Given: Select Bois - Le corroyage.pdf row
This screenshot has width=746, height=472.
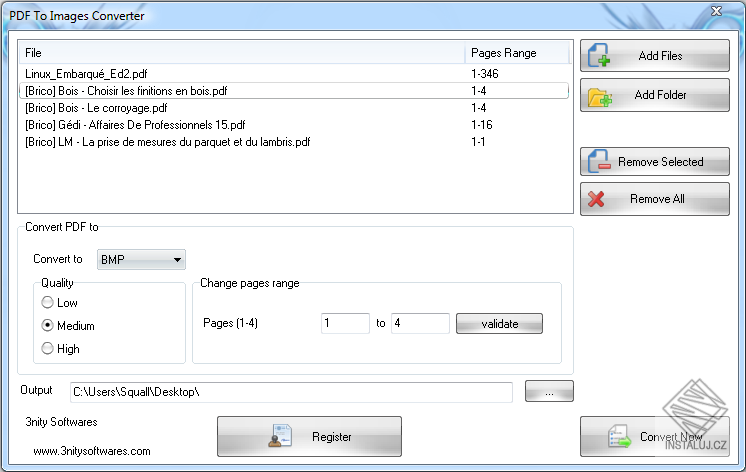Looking at the screenshot, I should point(294,108).
